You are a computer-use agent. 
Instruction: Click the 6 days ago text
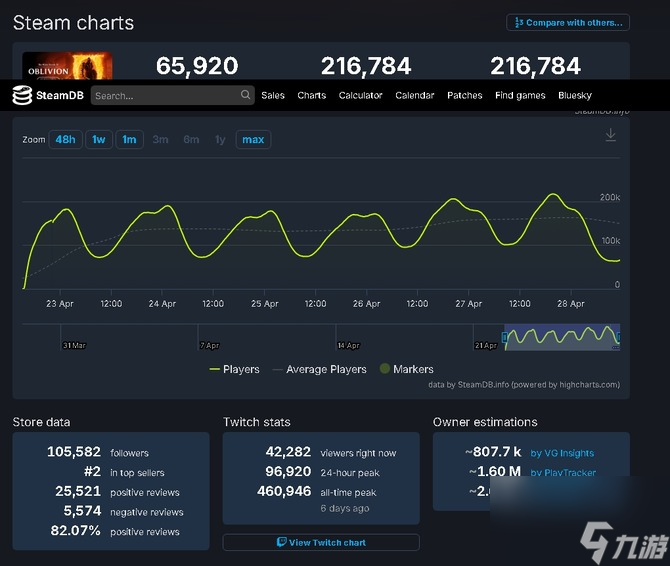pyautogui.click(x=345, y=508)
